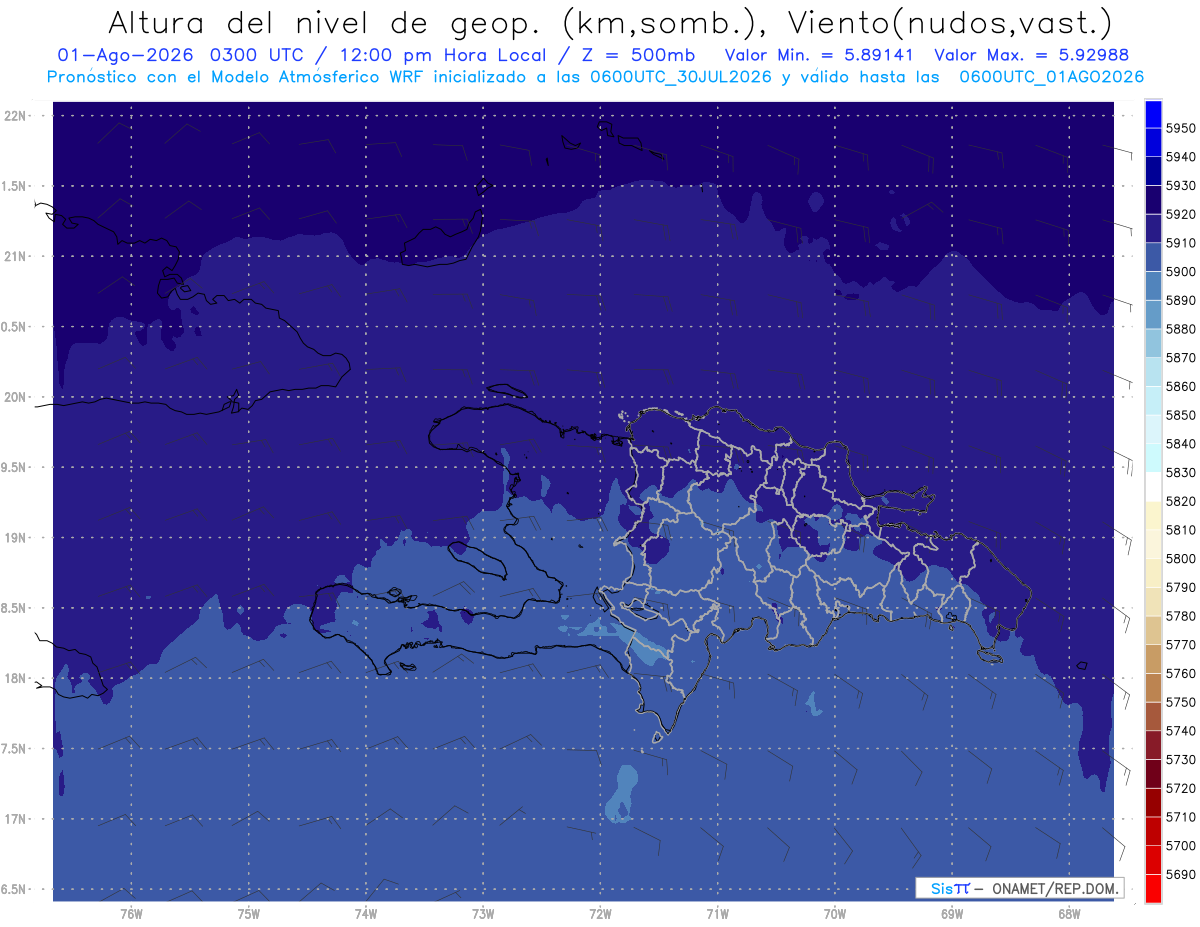Click the 1.5N latitude axis label
The width and height of the screenshot is (1200, 927).
(x=14, y=186)
